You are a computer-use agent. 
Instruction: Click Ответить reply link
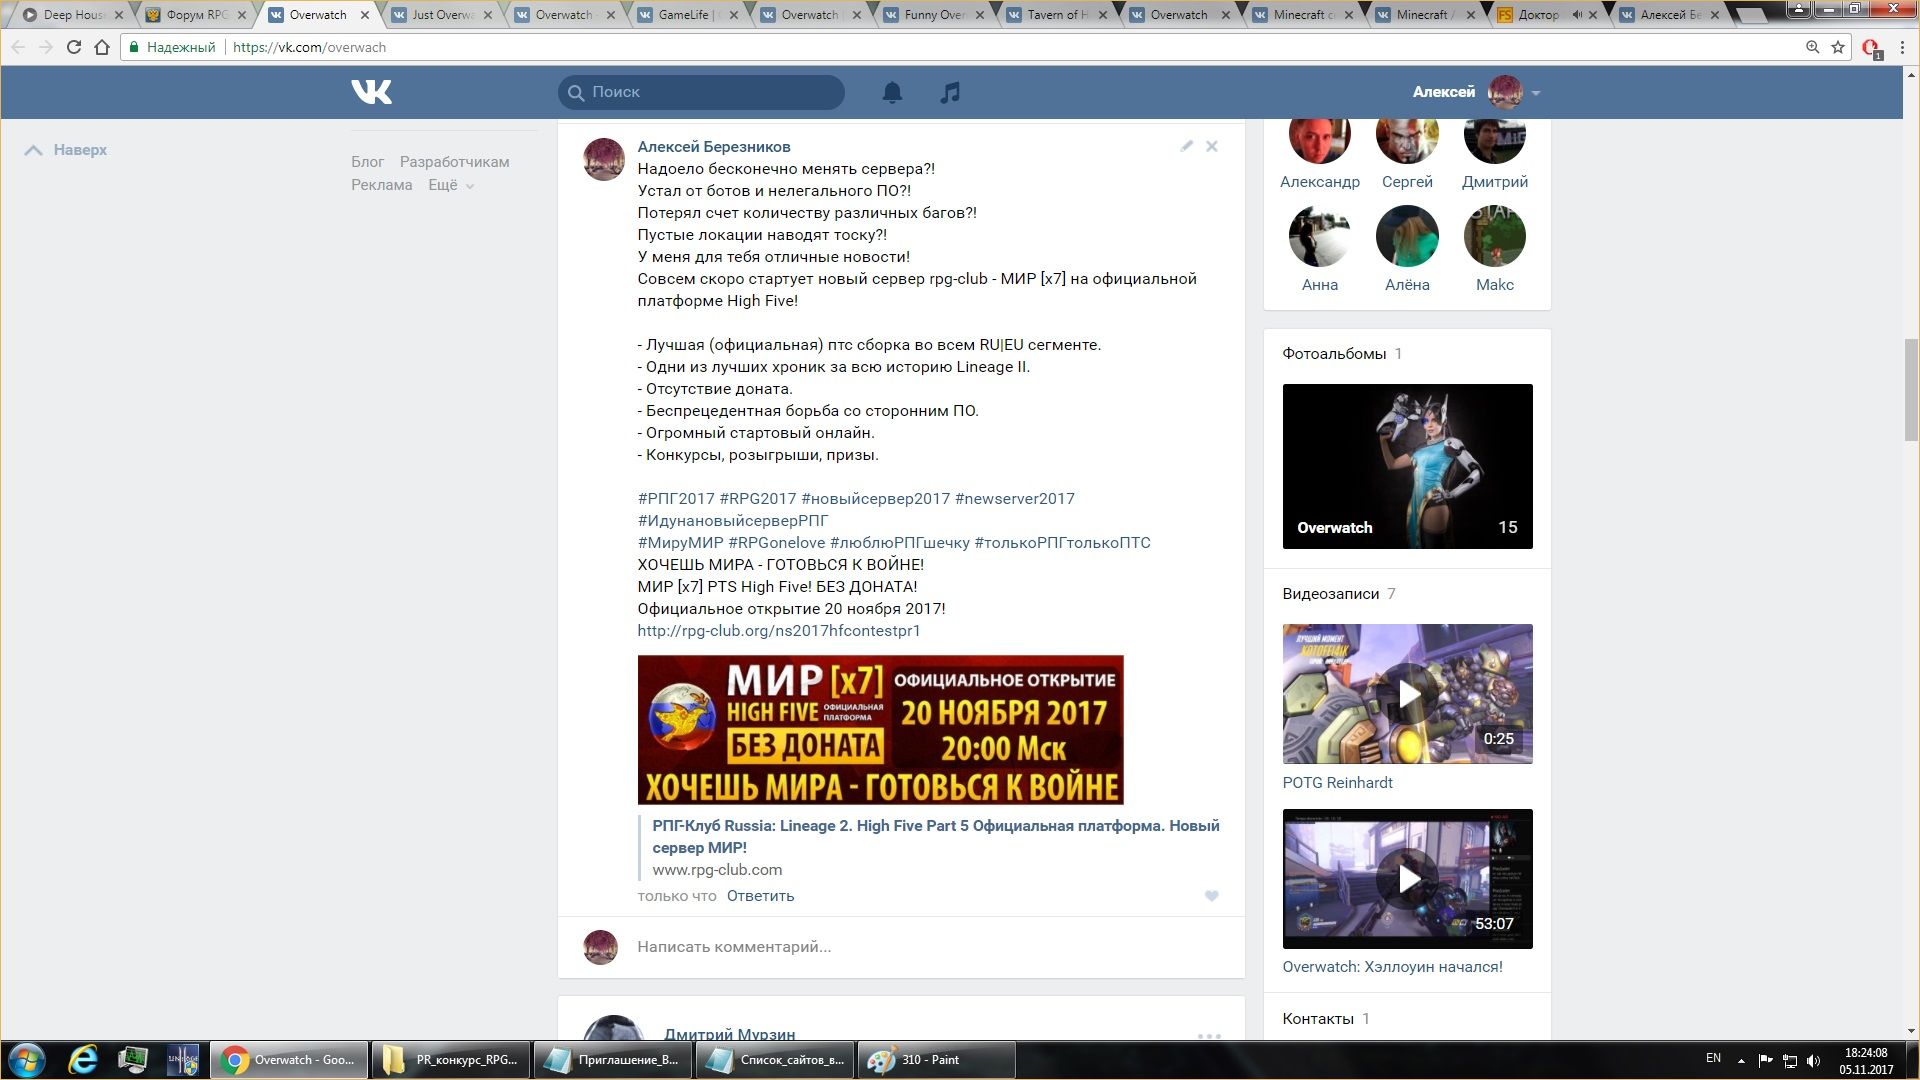(760, 896)
